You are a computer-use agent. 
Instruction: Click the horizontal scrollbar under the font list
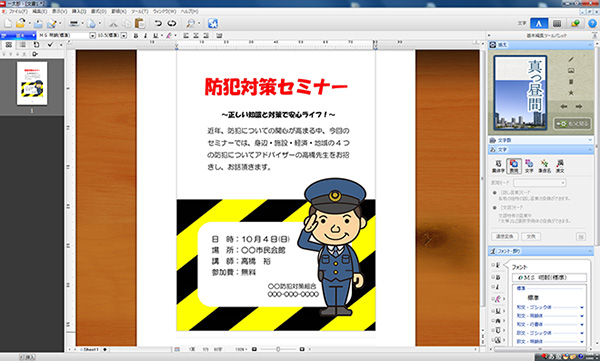(540, 349)
